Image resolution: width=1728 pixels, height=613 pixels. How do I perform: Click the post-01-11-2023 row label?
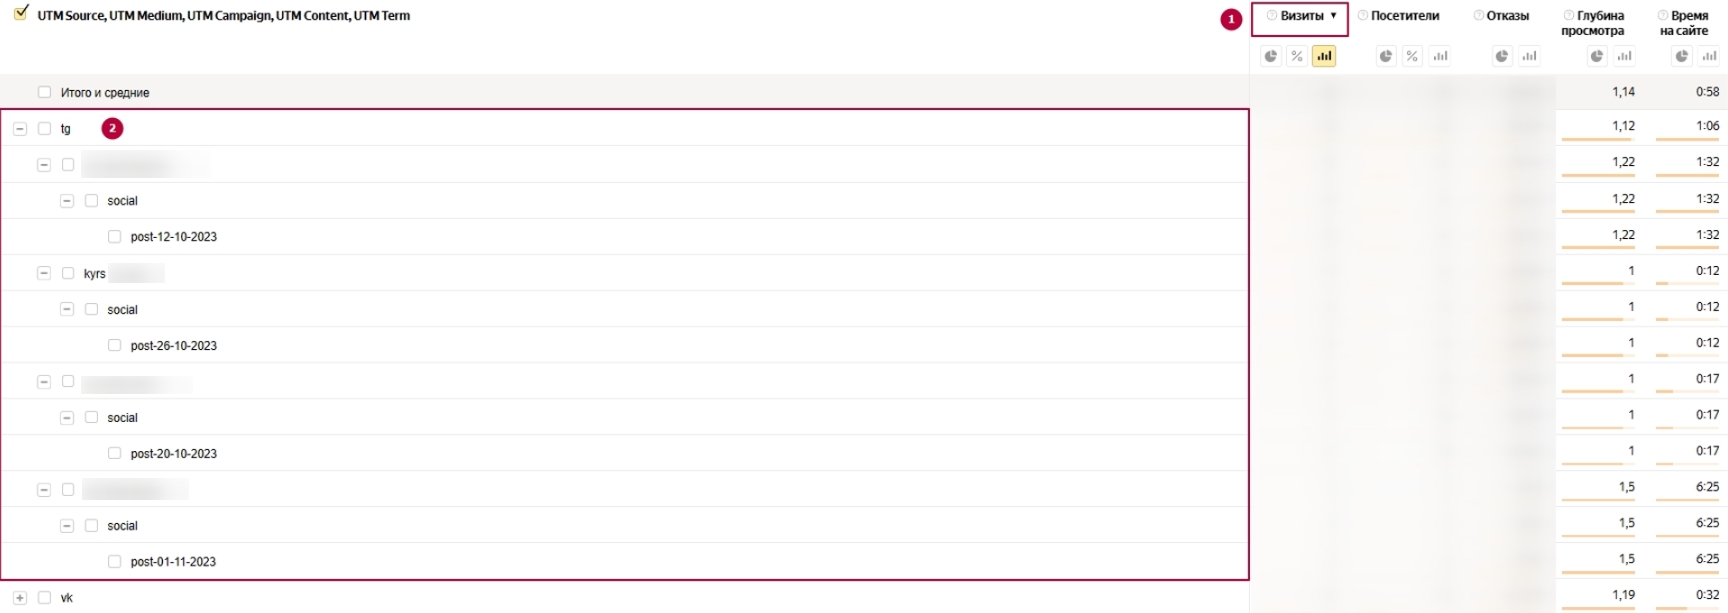pos(173,562)
